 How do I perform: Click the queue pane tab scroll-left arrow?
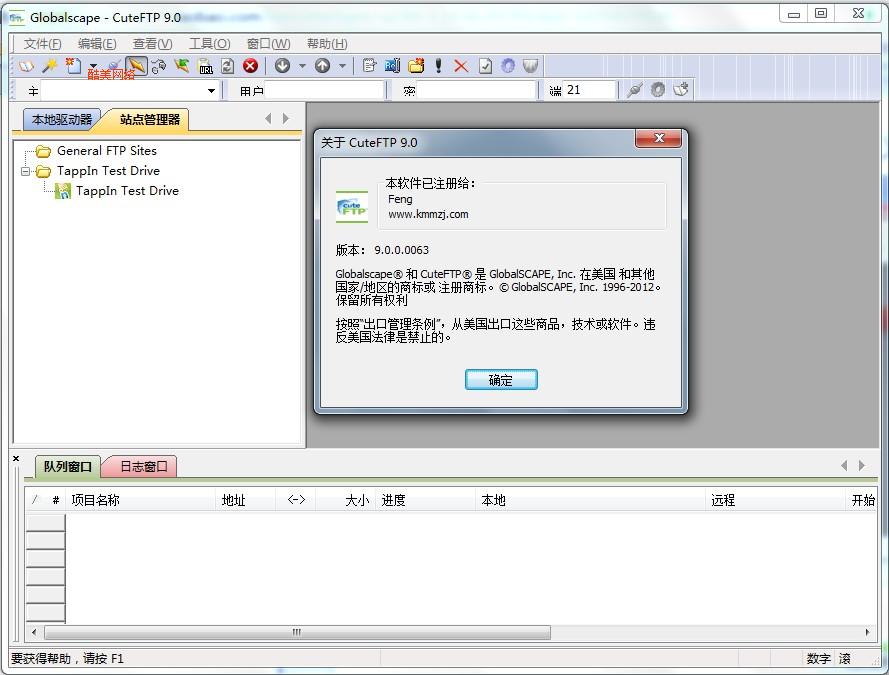point(844,465)
